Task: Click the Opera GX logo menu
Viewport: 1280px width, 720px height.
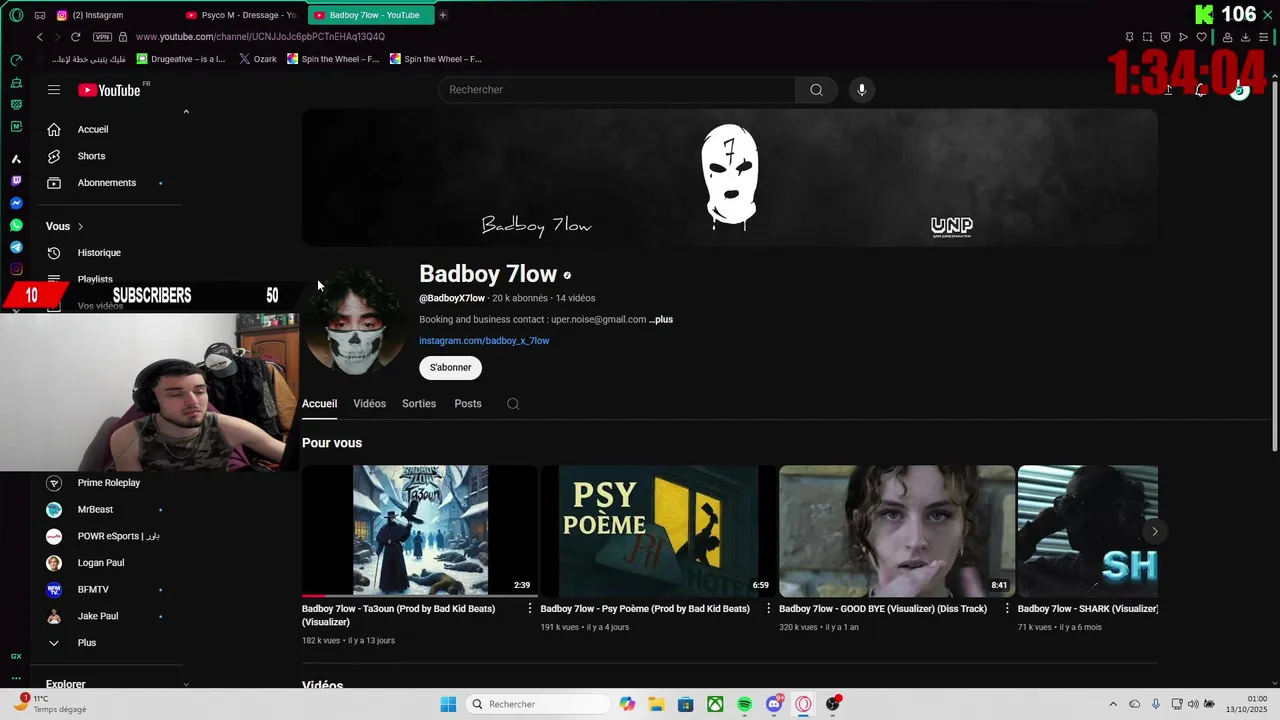Action: coord(16,15)
